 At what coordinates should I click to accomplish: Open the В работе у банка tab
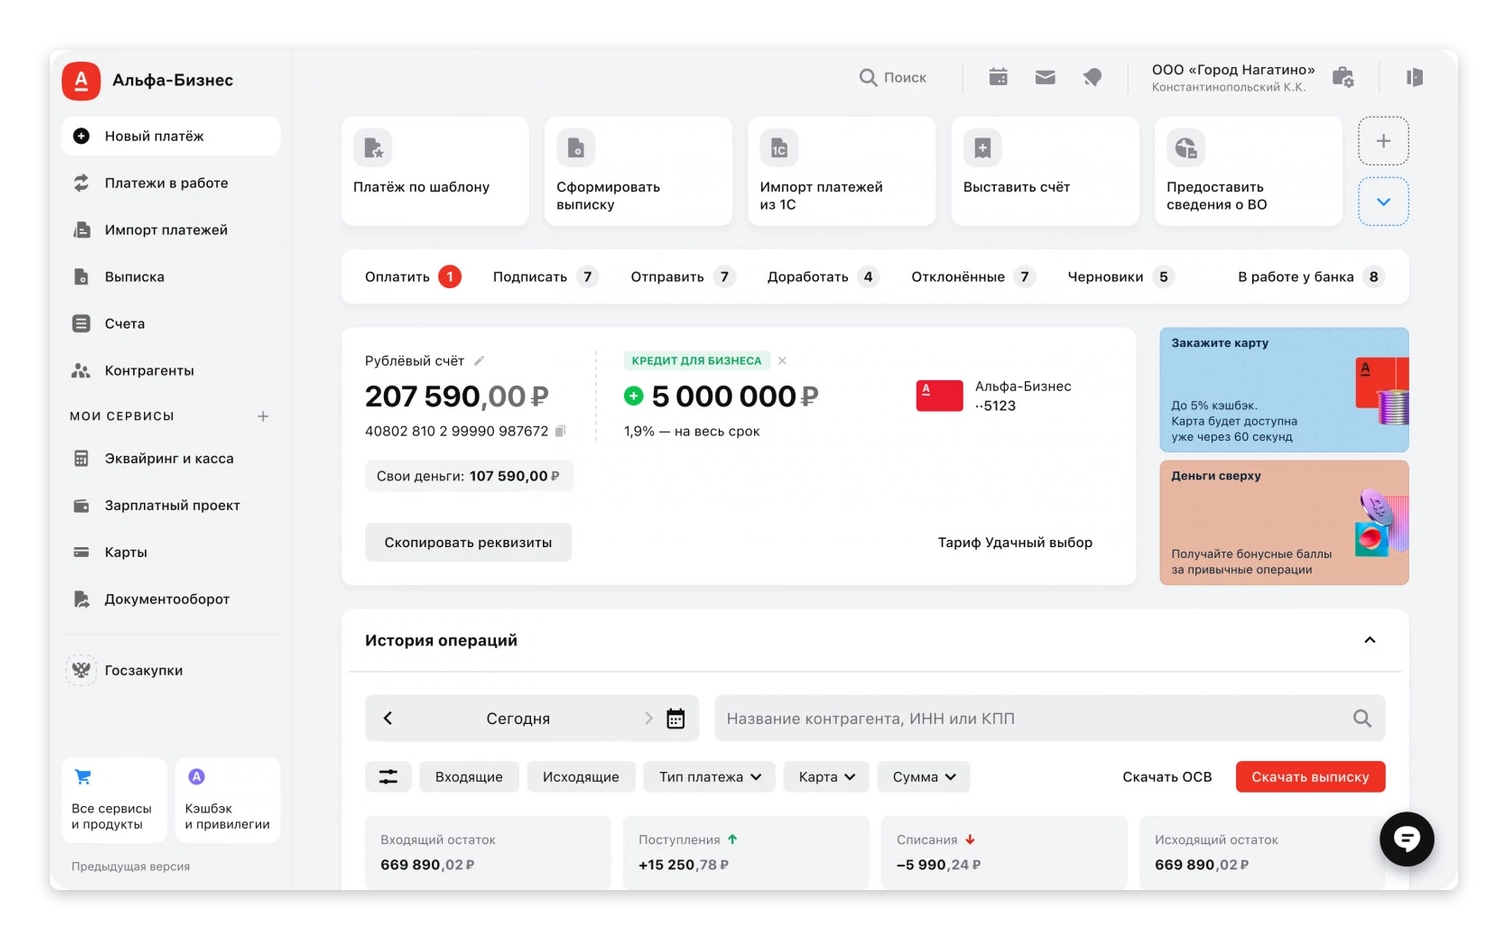pyautogui.click(x=1311, y=277)
